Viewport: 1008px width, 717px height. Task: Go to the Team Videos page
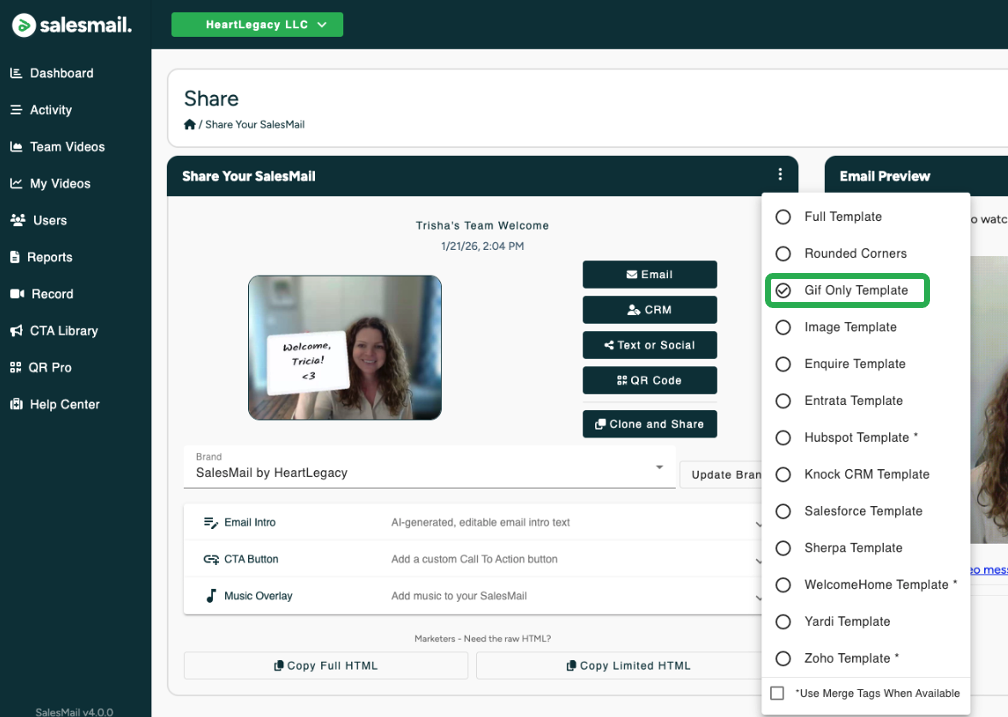click(66, 147)
